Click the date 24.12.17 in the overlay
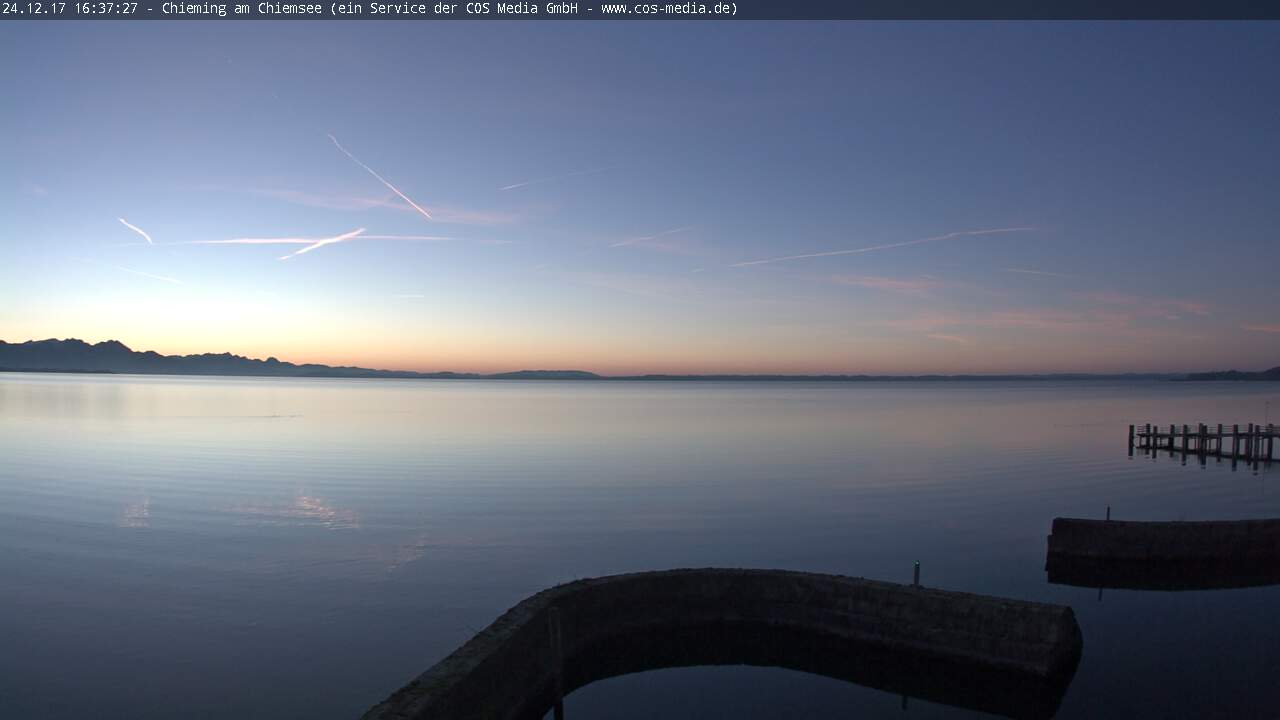The image size is (1280, 720). [34, 9]
